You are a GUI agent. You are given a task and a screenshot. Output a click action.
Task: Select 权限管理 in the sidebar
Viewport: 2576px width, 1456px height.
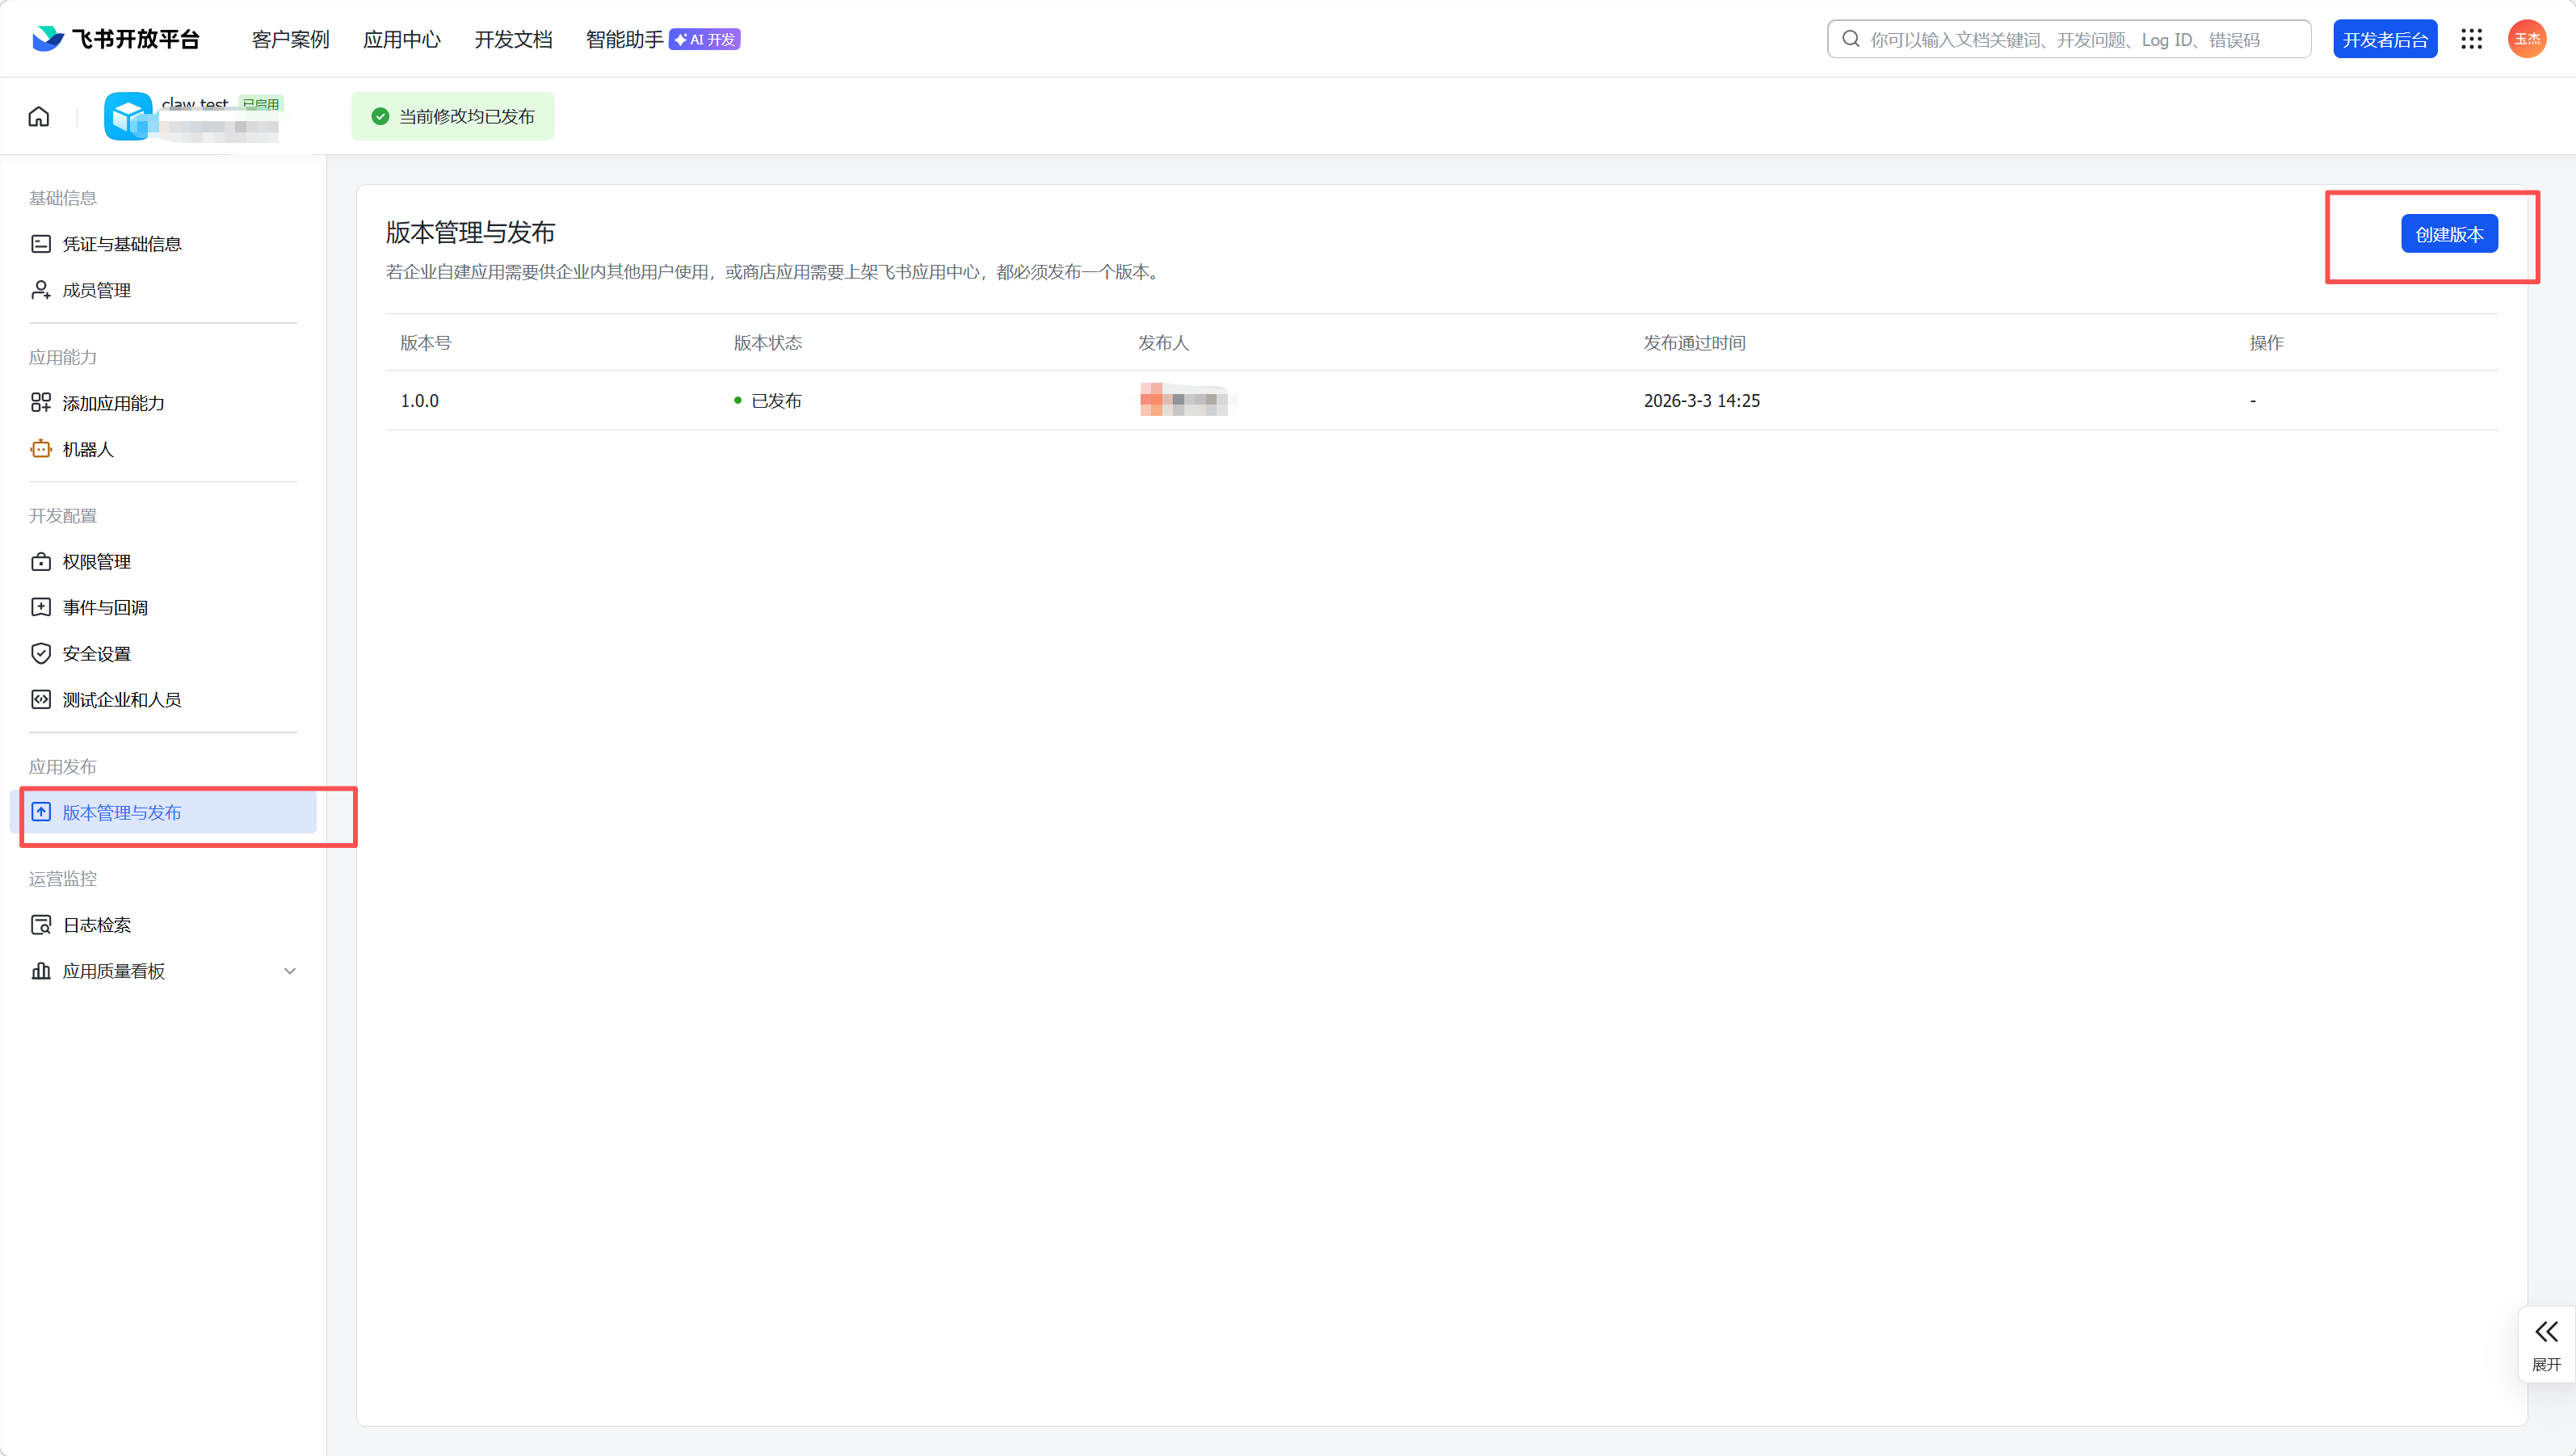(x=96, y=562)
